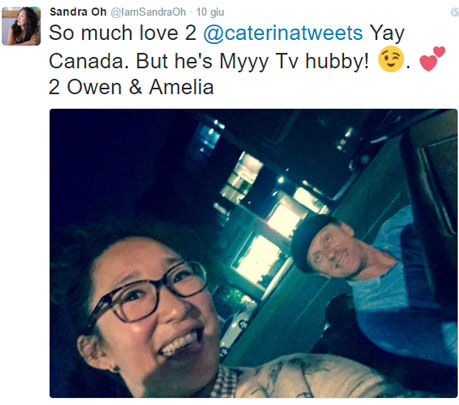Follow the @caterinatweets mention link

[283, 33]
